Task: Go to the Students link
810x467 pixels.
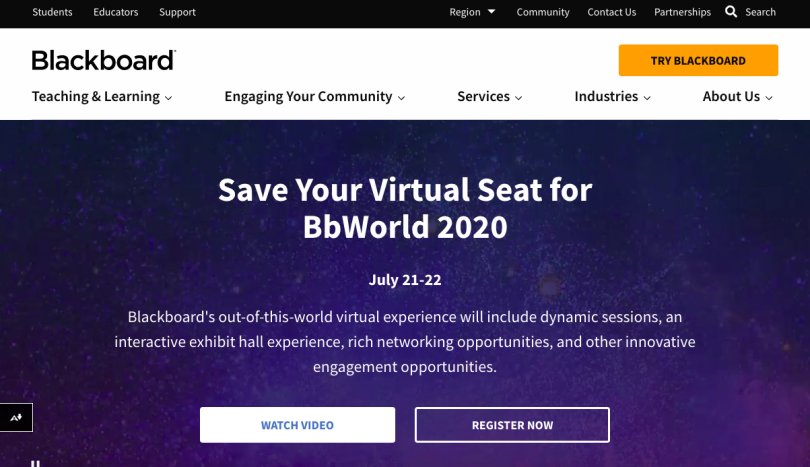Action: tap(52, 12)
